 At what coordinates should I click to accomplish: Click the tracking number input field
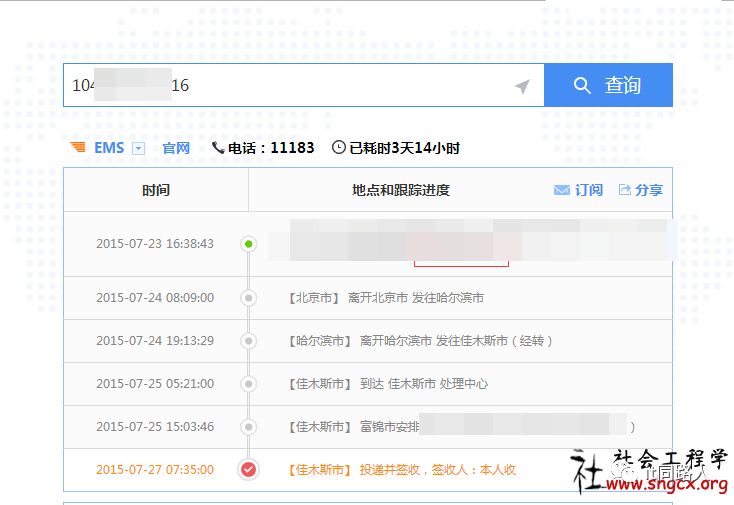280,86
